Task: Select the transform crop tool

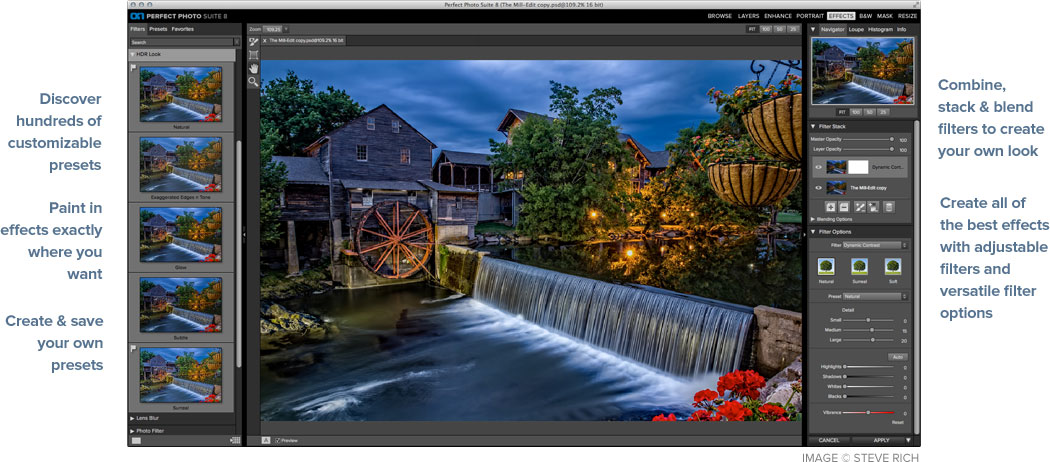Action: (254, 55)
